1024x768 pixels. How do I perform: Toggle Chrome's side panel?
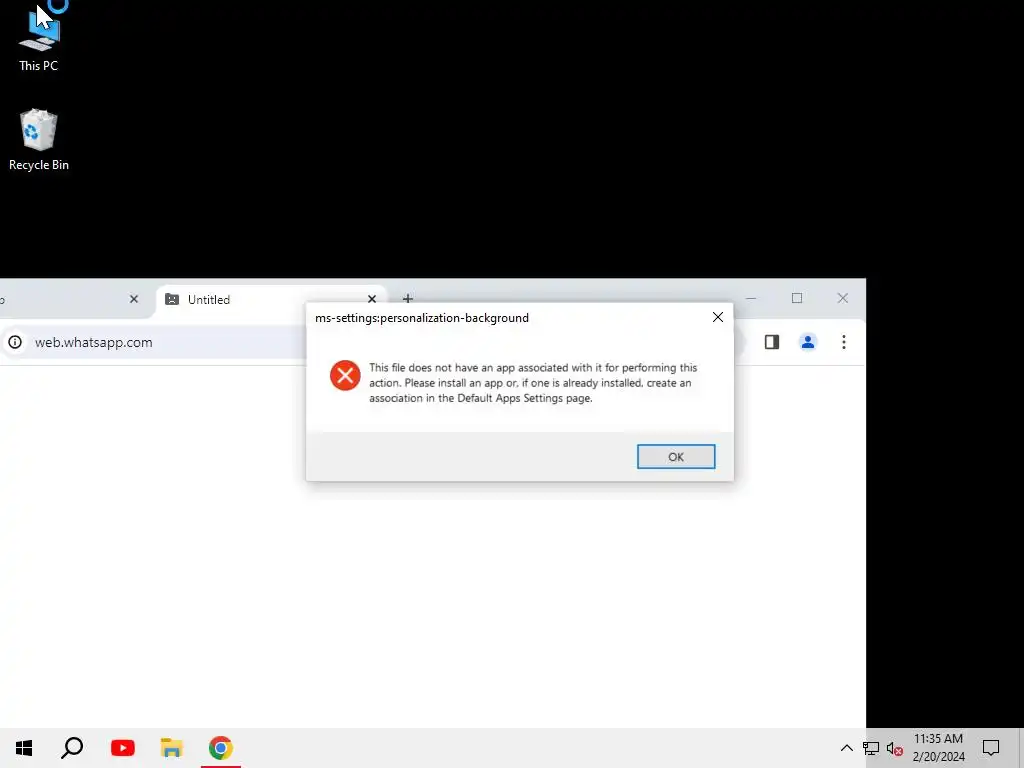772,342
